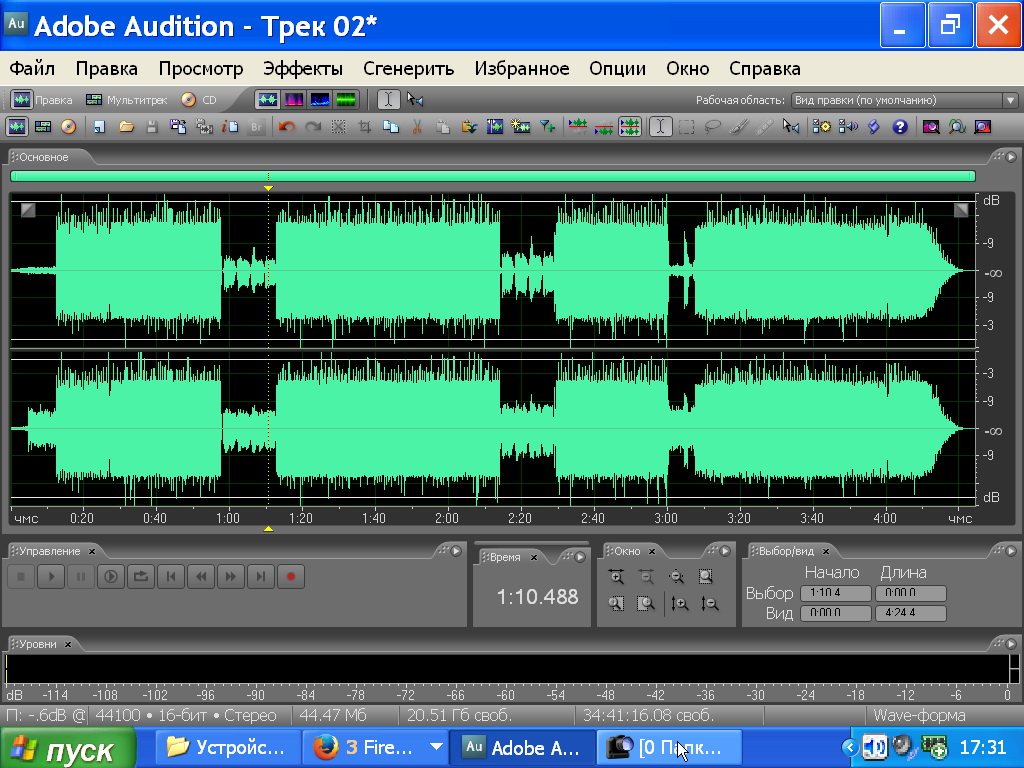Create a new file with the New icon
The height and width of the screenshot is (768, 1024).
click(x=99, y=127)
